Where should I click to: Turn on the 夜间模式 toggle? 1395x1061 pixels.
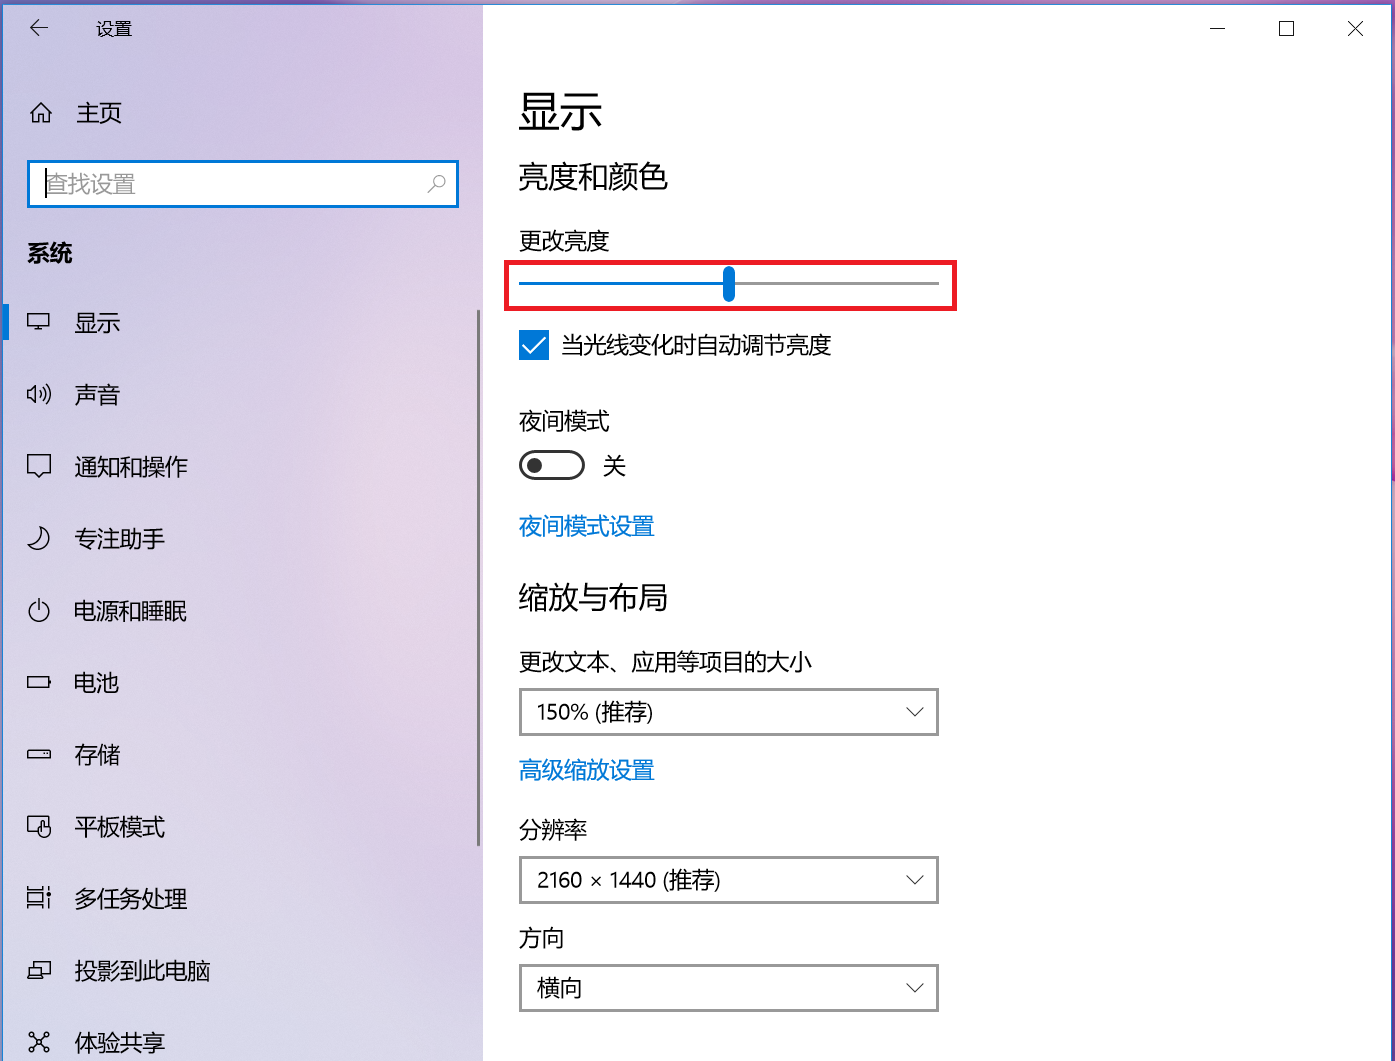551,466
